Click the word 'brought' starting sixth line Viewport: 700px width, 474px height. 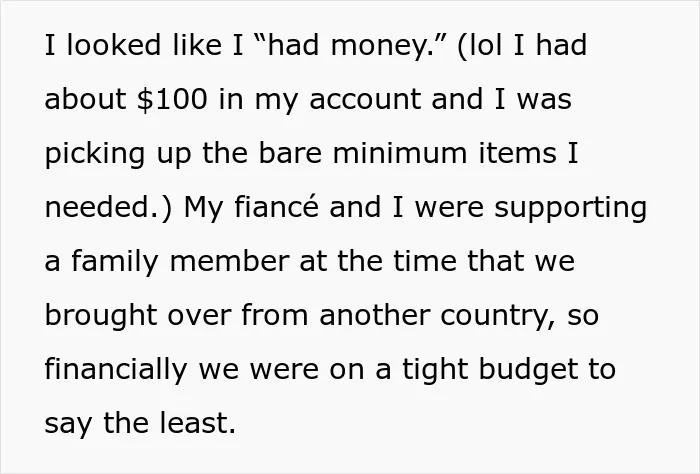point(100,316)
